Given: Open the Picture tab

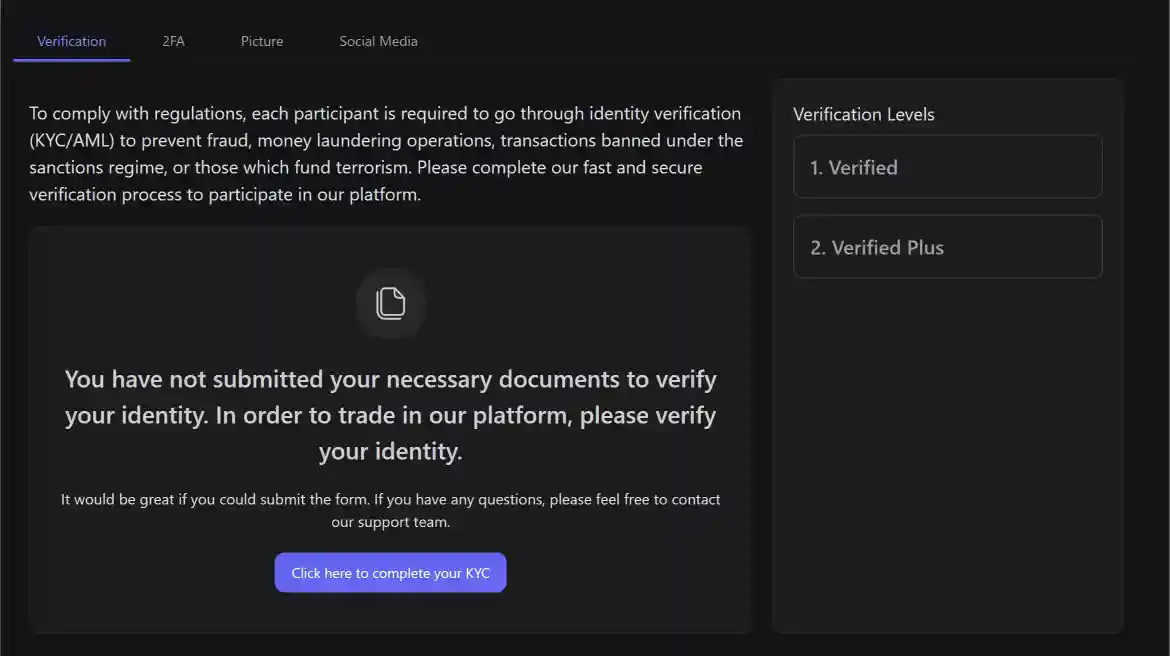Looking at the screenshot, I should coord(262,41).
